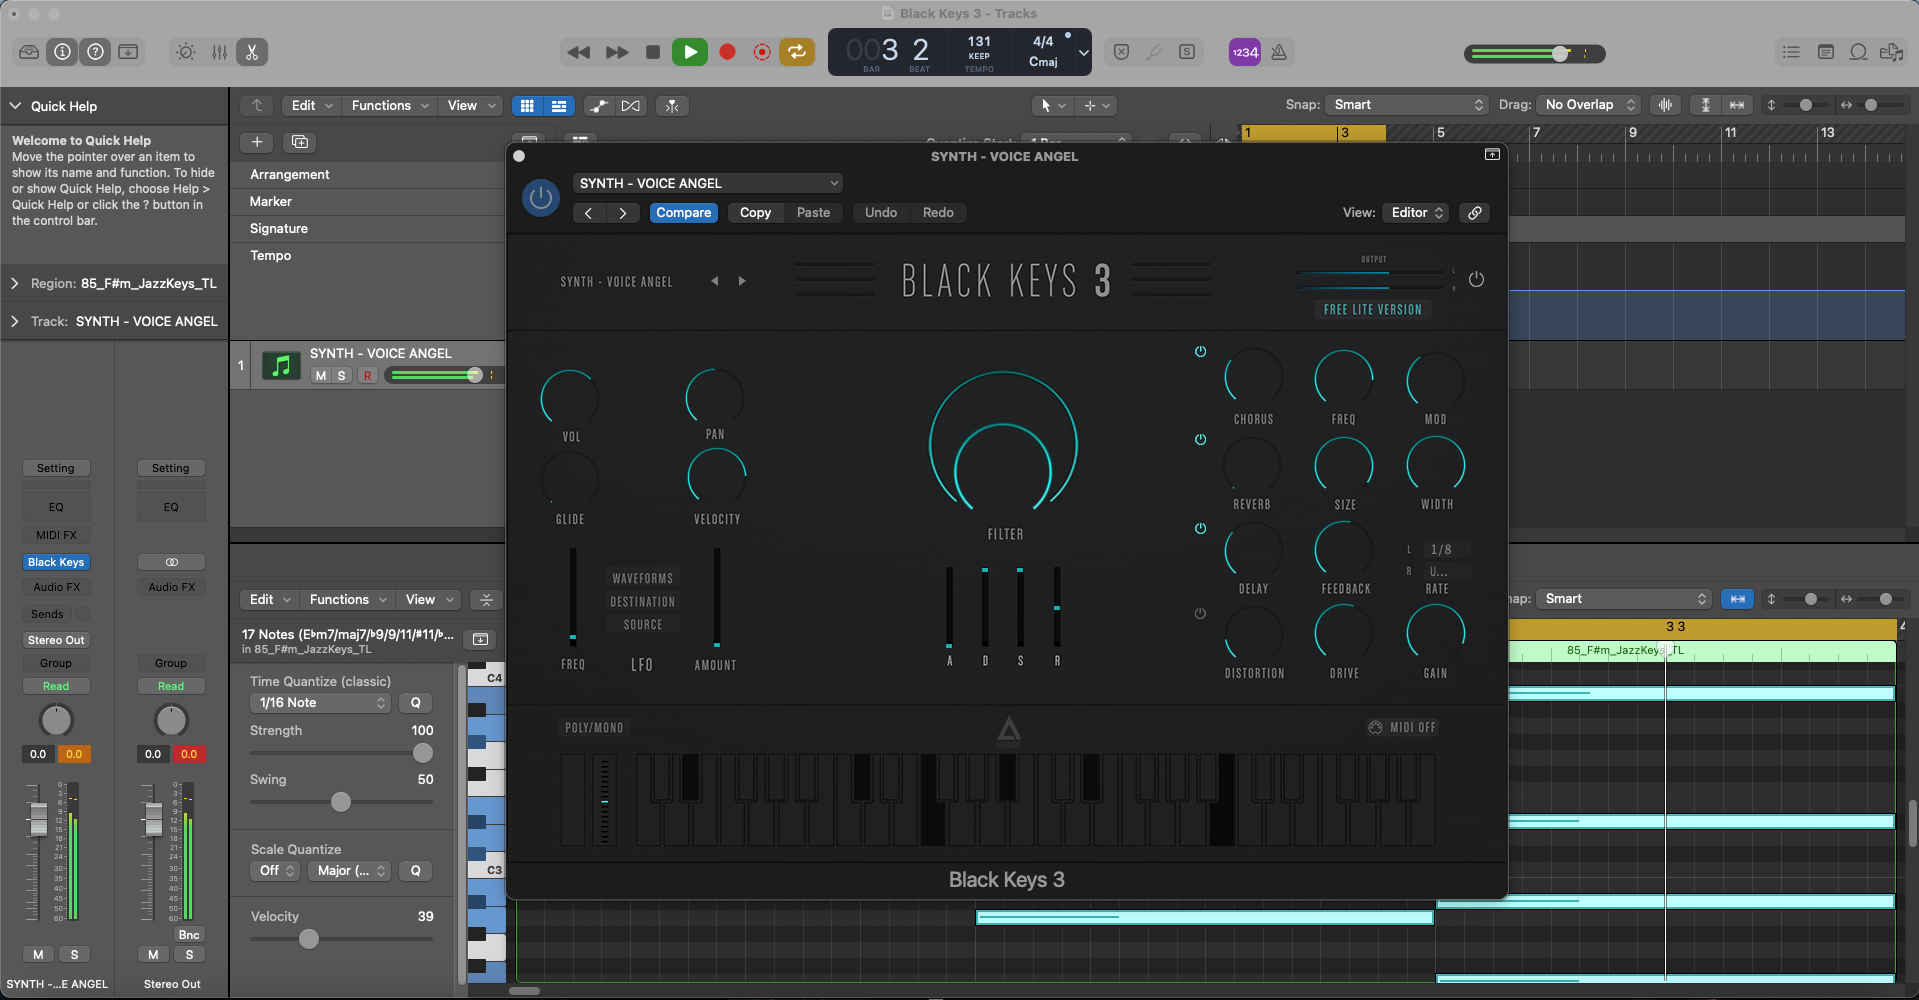The image size is (1919, 1000).
Task: Click the Swing slider handle
Action: 341,802
